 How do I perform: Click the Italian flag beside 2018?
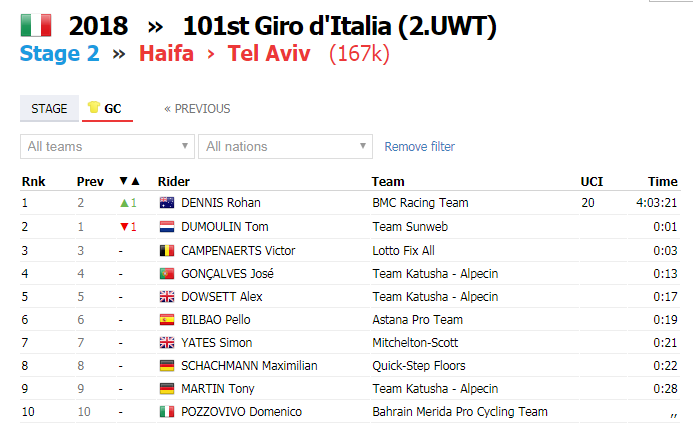click(36, 25)
